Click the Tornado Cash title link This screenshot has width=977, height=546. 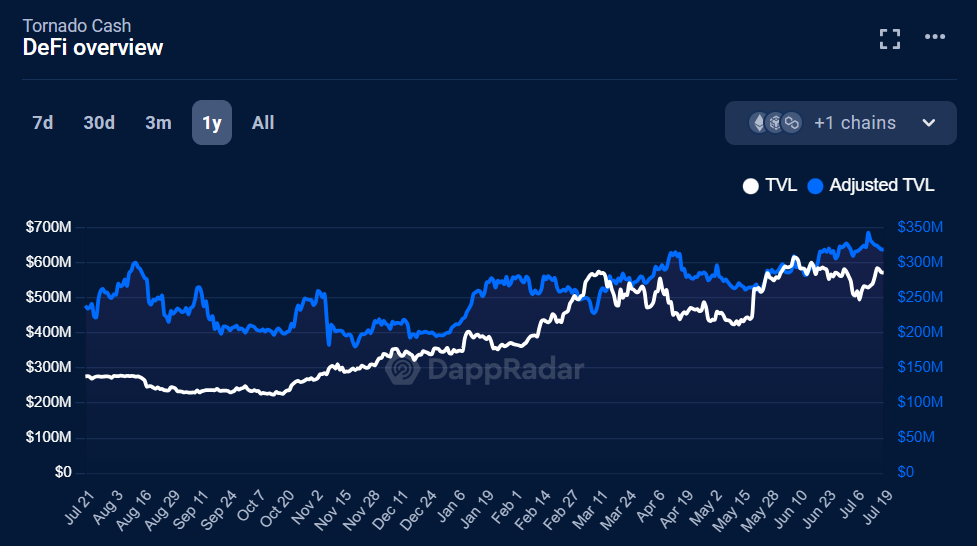point(77,25)
